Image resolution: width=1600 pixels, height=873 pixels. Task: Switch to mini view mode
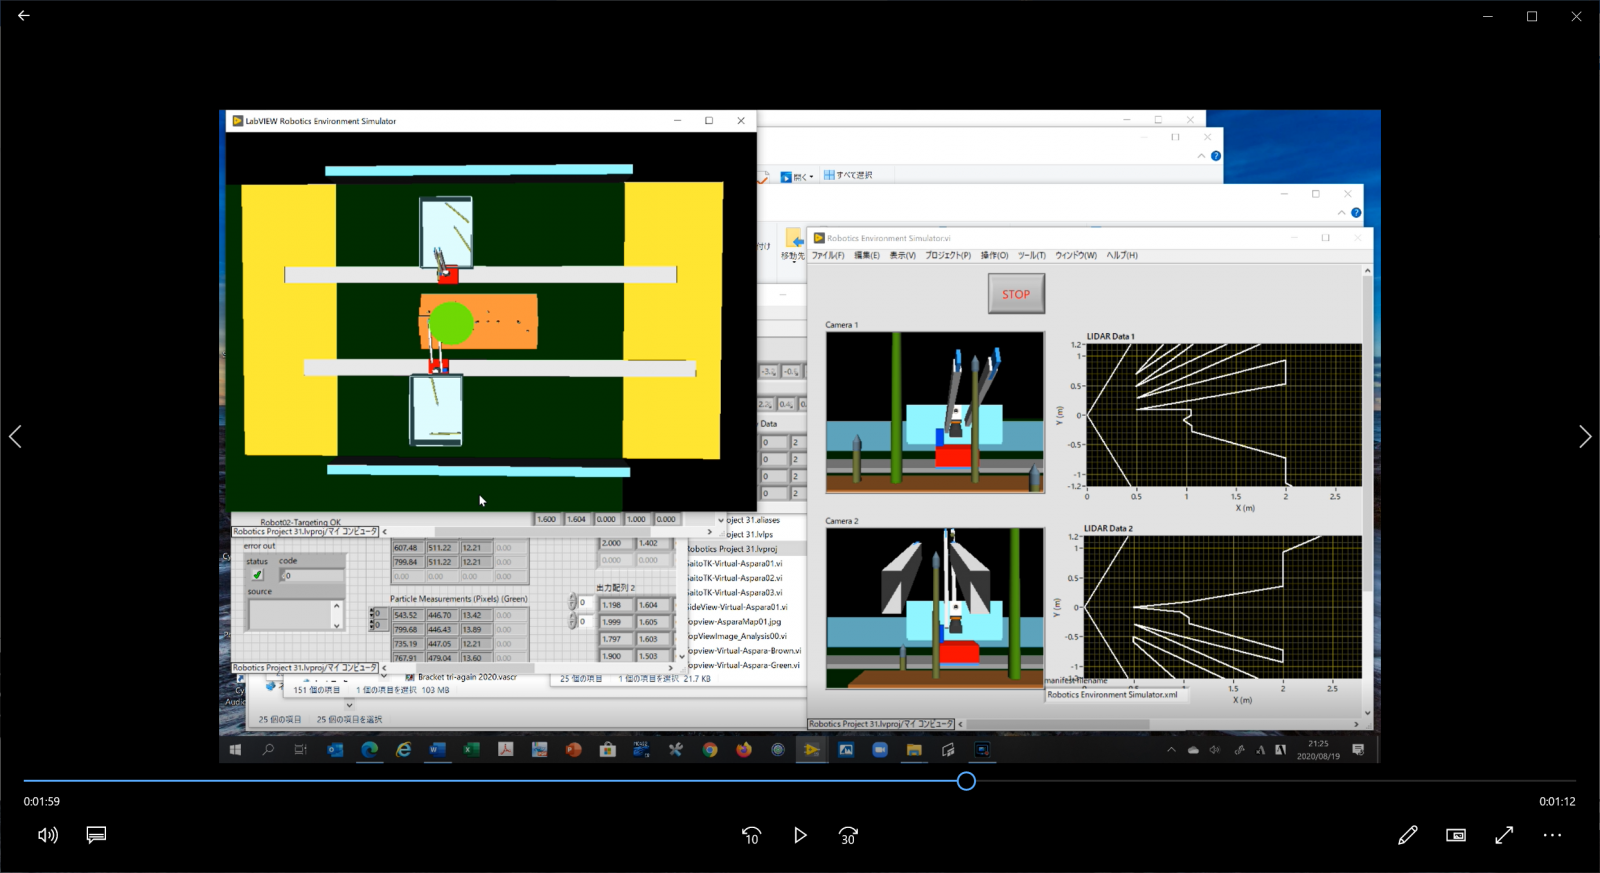click(x=1456, y=835)
